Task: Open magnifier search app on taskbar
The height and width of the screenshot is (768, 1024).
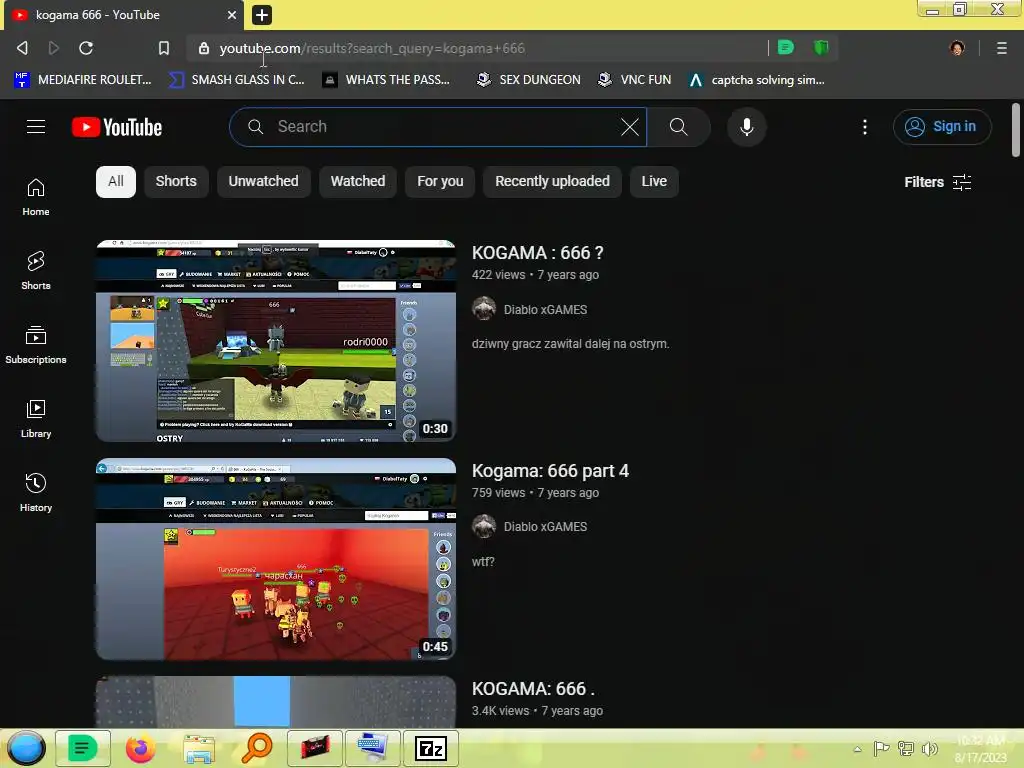Action: point(257,748)
